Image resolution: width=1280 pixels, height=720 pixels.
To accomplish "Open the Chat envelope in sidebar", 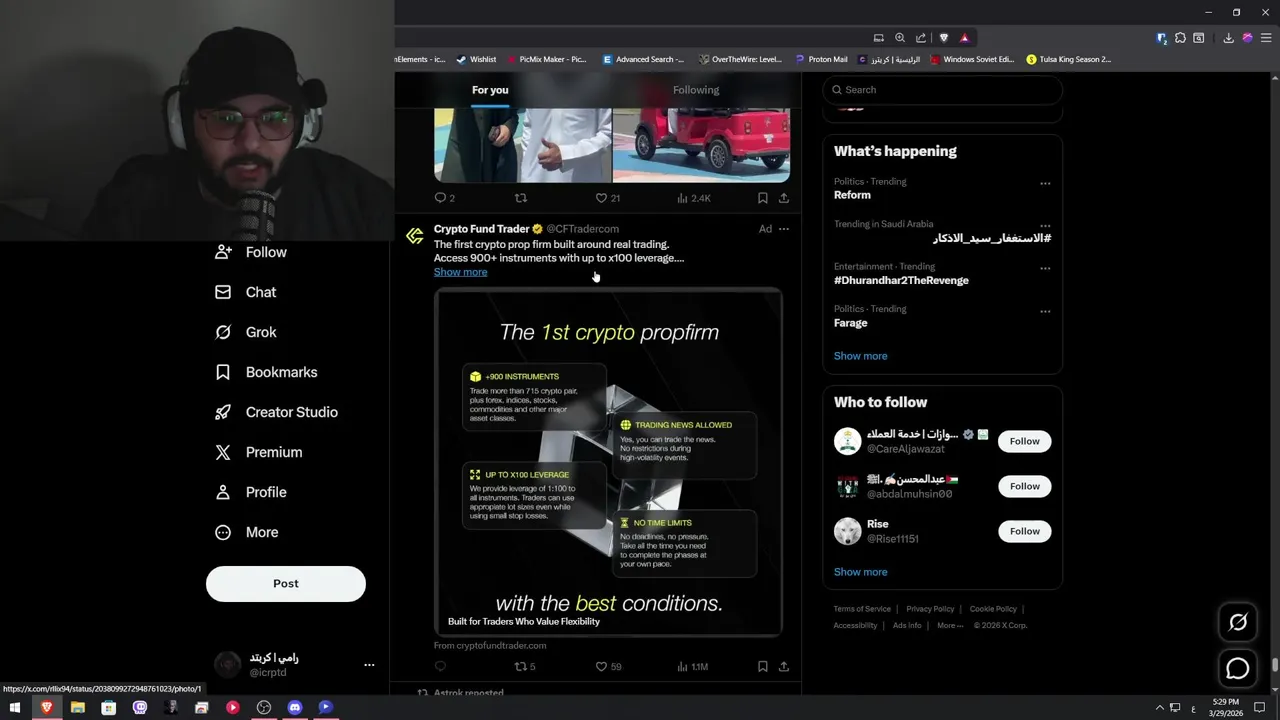I will click(x=246, y=292).
